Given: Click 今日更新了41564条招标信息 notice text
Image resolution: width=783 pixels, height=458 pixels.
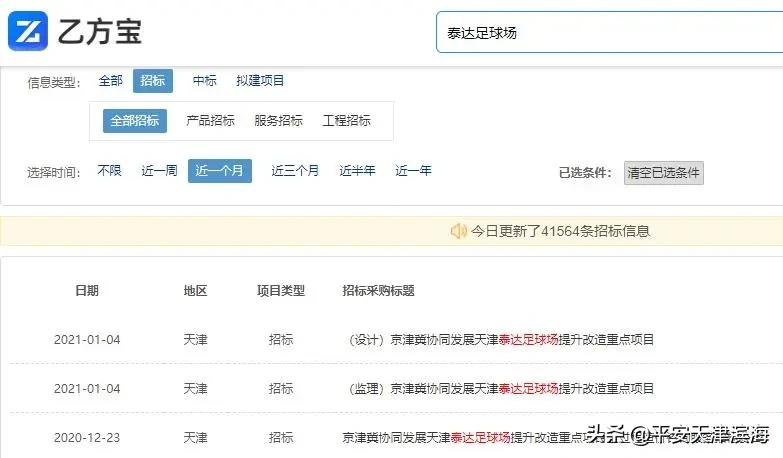Looking at the screenshot, I should (560, 231).
